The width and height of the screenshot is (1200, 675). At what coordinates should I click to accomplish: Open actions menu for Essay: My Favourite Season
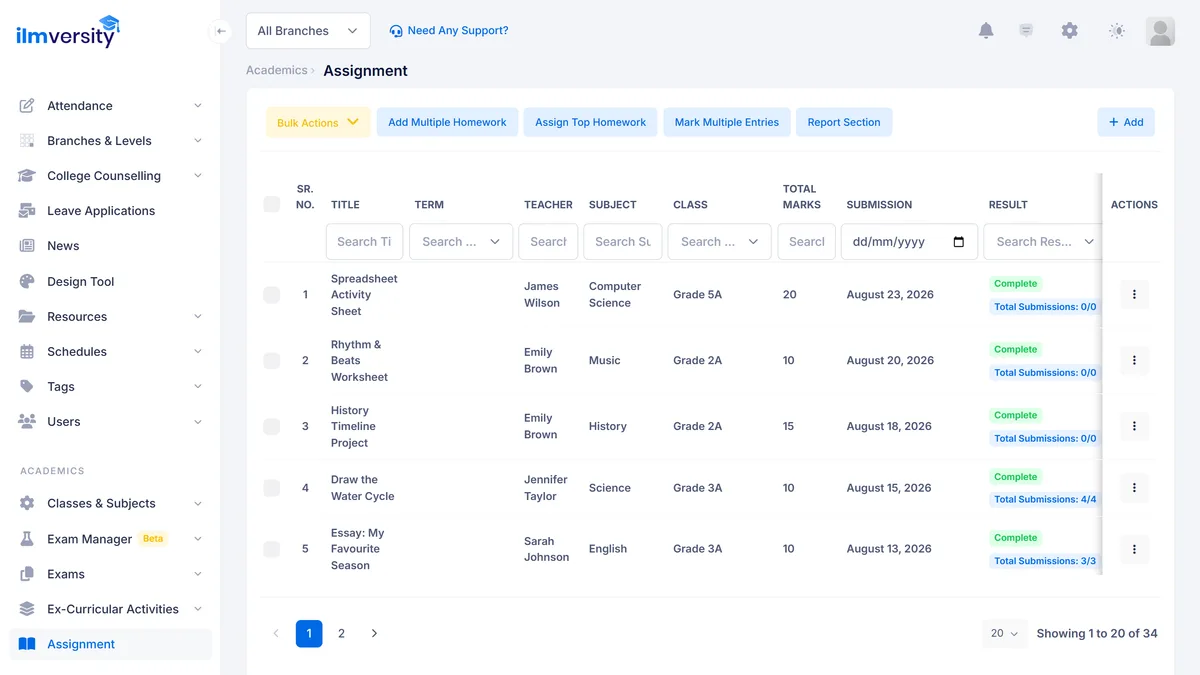pyautogui.click(x=1134, y=549)
